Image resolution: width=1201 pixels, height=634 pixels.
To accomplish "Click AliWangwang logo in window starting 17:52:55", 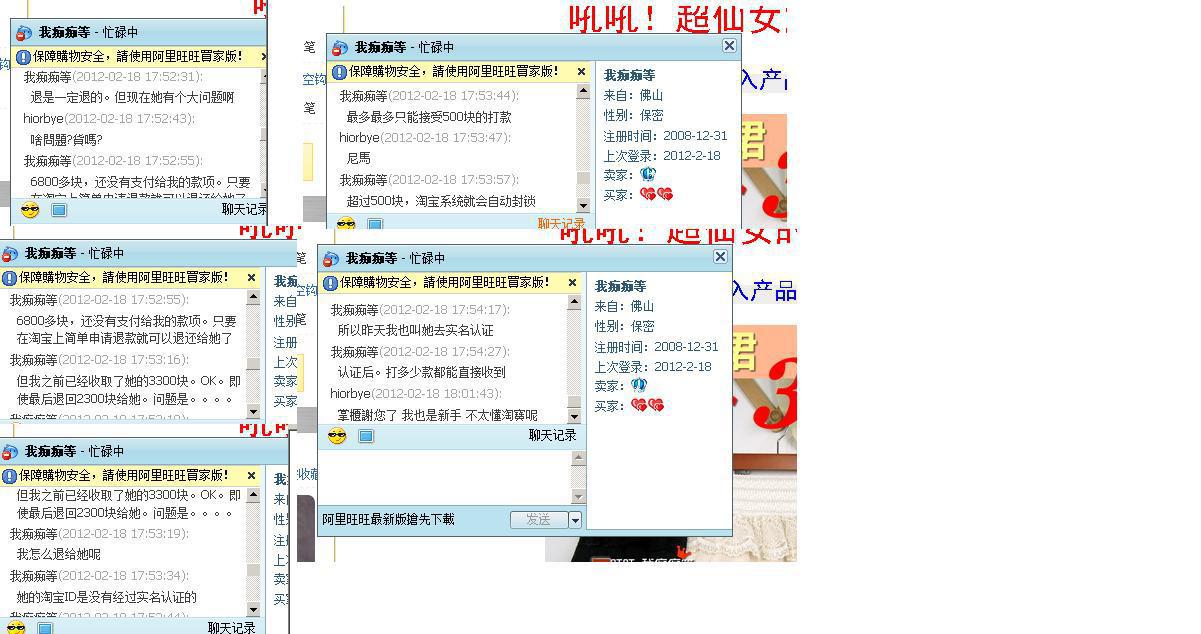I will coord(10,255).
